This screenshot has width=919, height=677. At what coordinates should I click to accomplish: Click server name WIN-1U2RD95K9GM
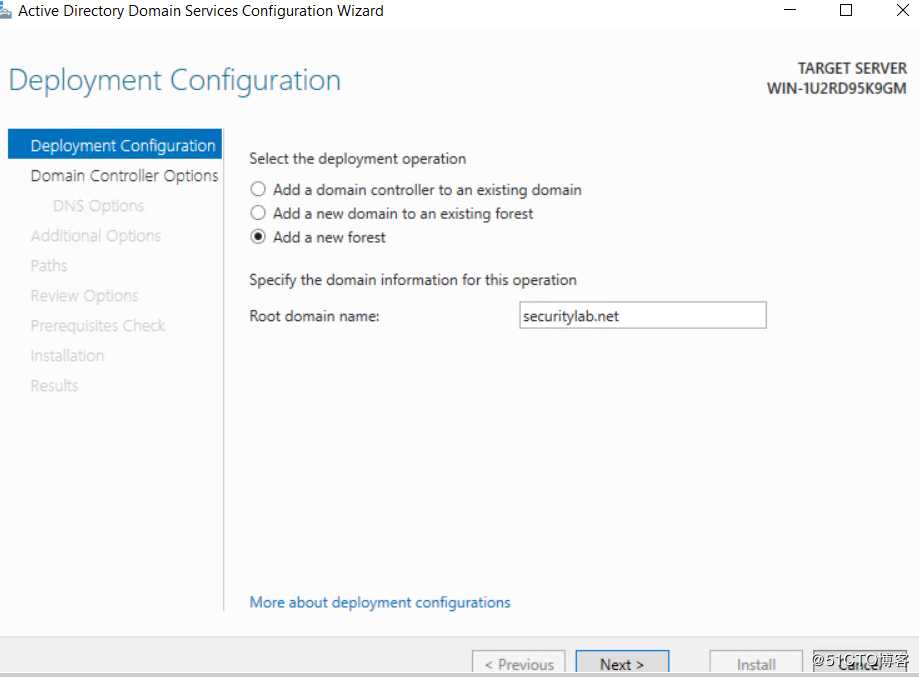pos(836,89)
